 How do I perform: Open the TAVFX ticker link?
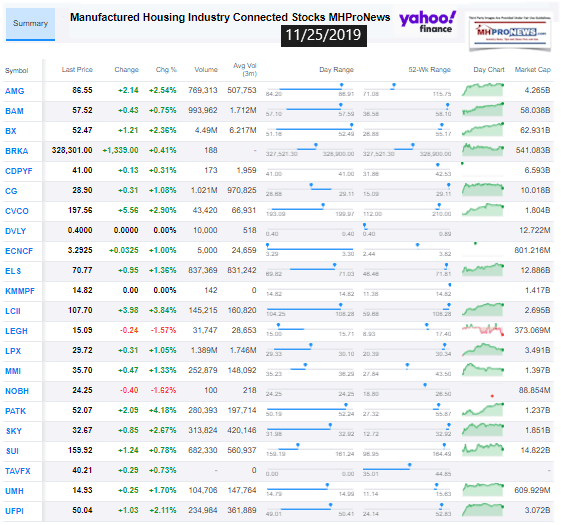[x=18, y=471]
